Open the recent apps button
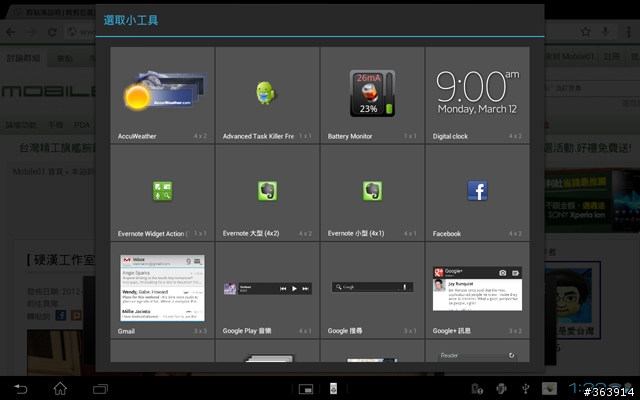 click(x=100, y=389)
